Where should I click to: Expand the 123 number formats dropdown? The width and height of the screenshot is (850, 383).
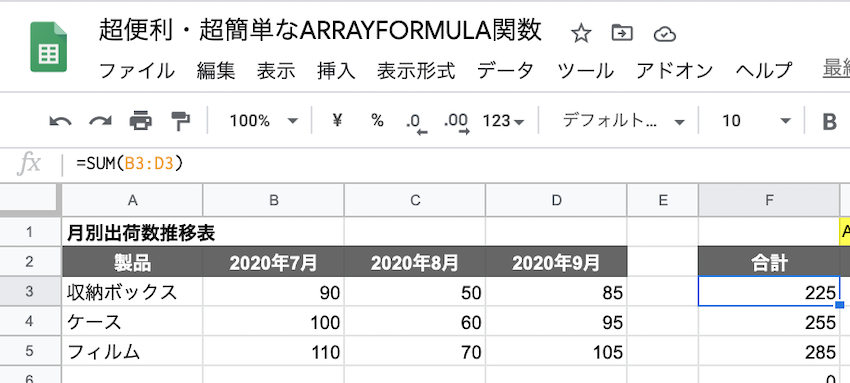tap(504, 121)
